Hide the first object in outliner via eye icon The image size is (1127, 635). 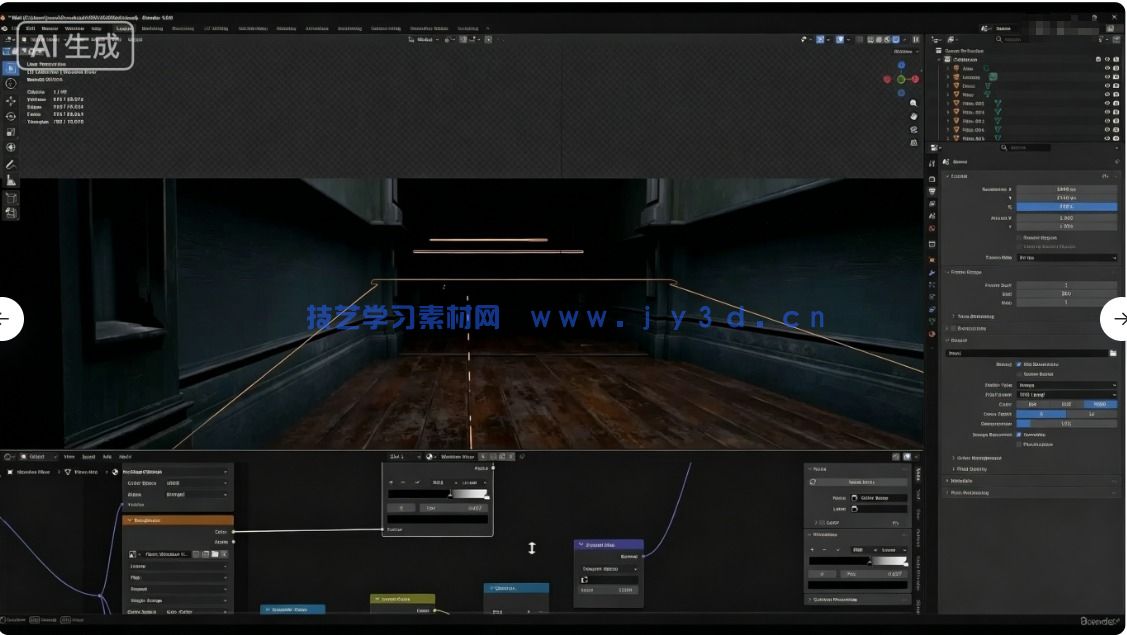[x=1107, y=68]
